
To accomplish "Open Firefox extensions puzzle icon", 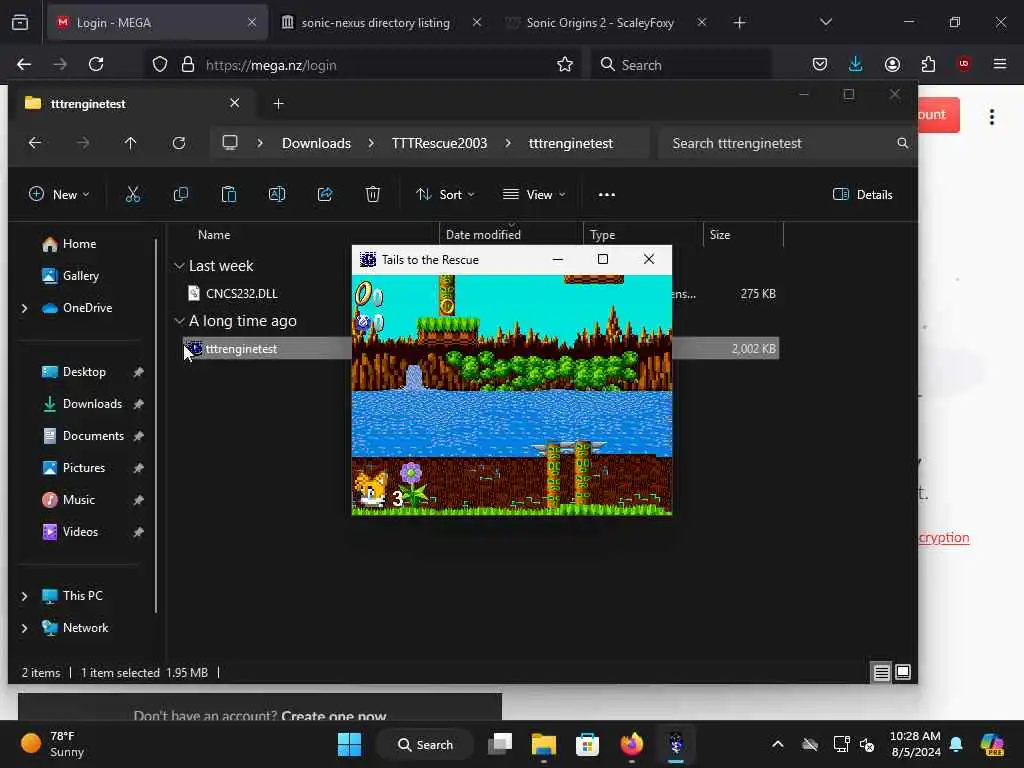I will coord(928,64).
